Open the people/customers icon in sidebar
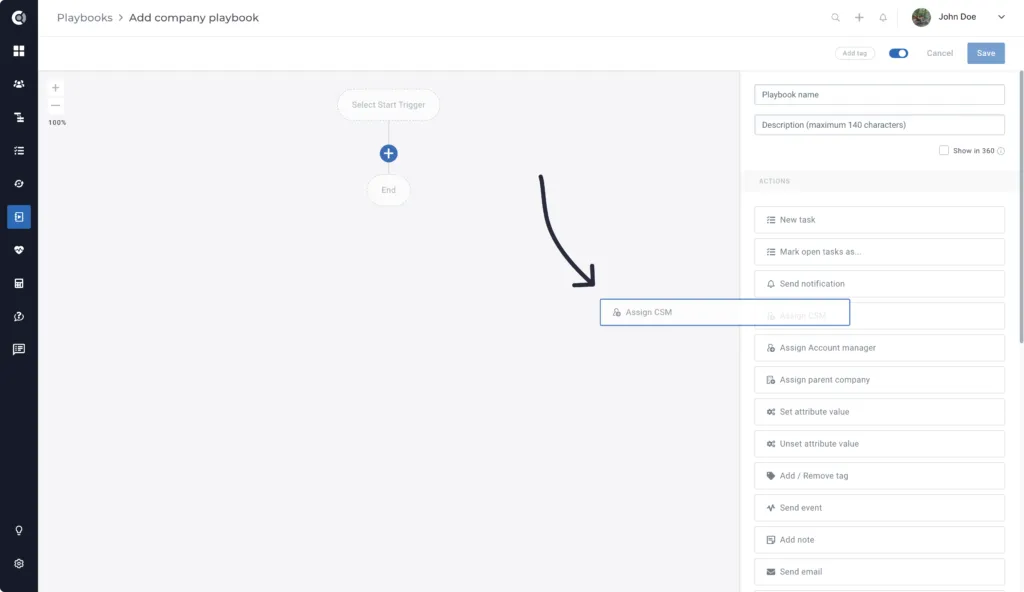The height and width of the screenshot is (592, 1024). coord(19,84)
